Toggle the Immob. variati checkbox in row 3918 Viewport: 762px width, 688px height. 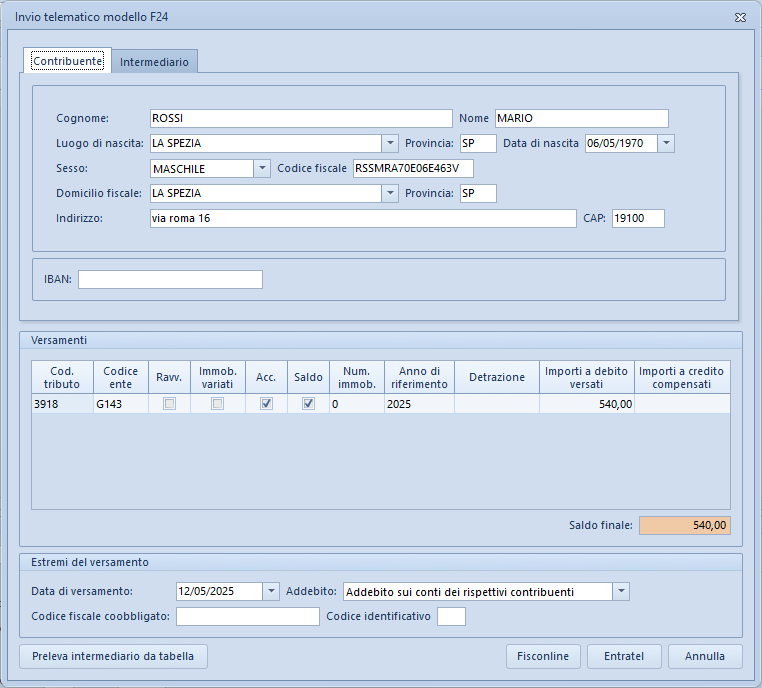pos(217,404)
